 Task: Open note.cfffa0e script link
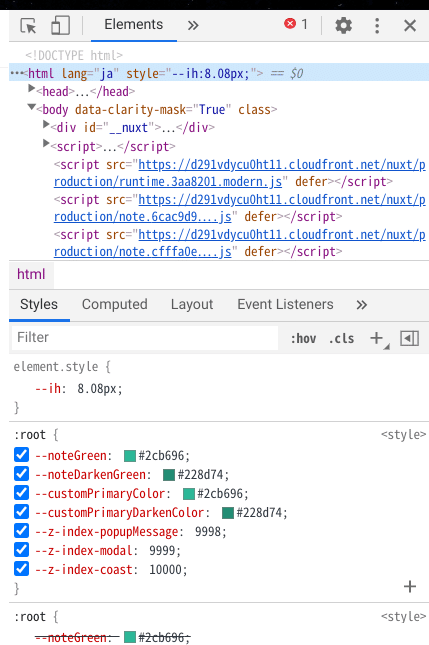pyautogui.click(x=239, y=243)
